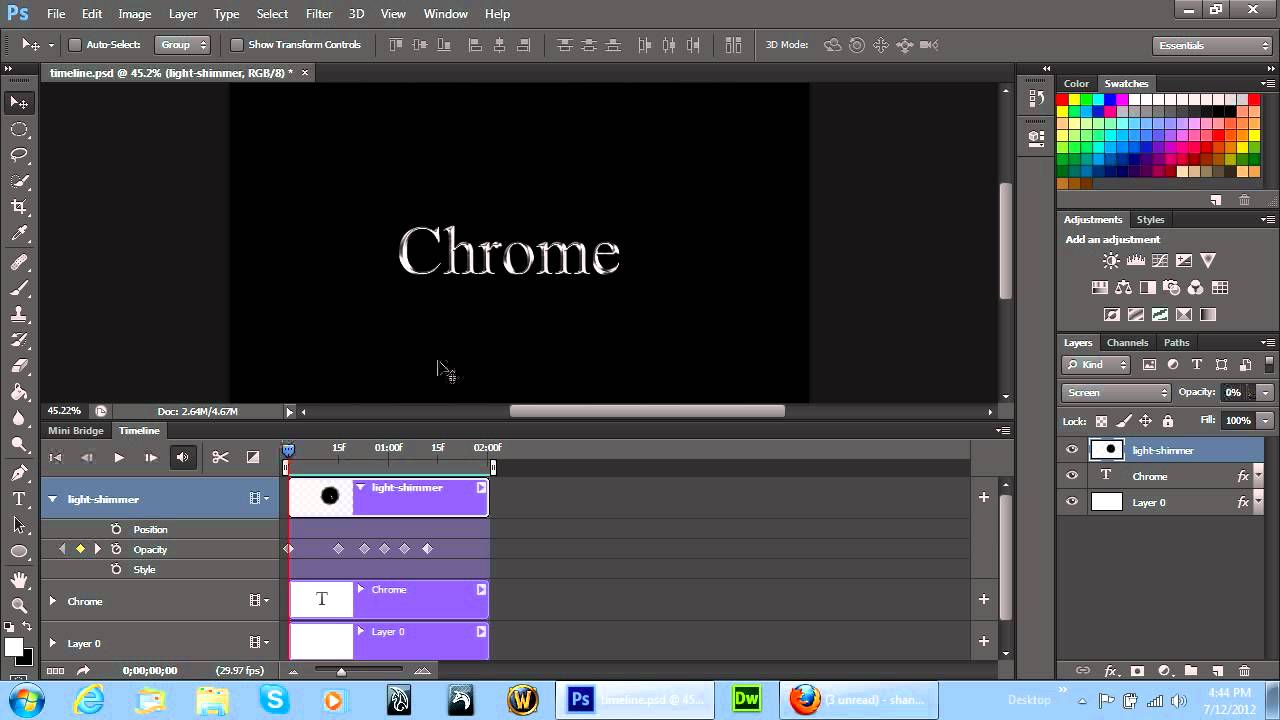Add an Invert adjustment
Image resolution: width=1280 pixels, height=720 pixels.
pos(1111,314)
